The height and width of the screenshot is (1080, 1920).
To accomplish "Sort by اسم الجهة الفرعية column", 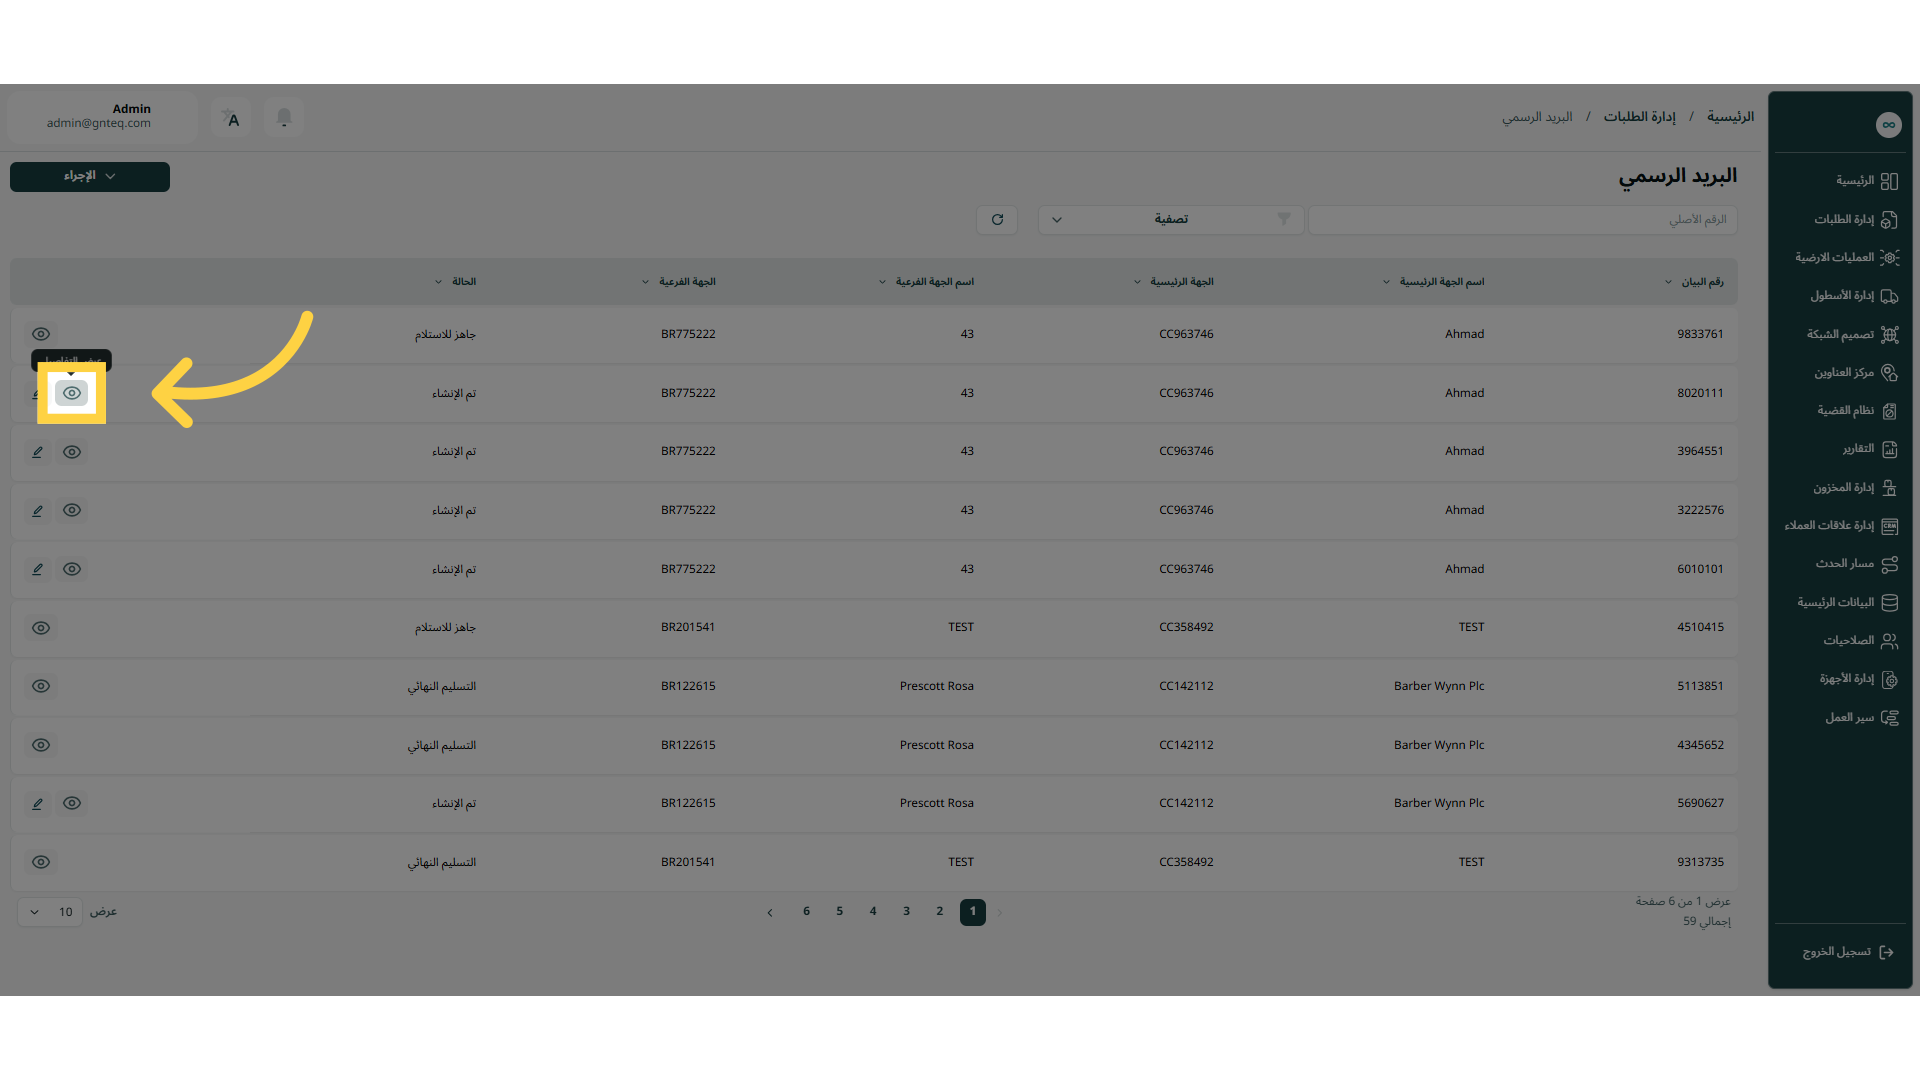I will click(926, 282).
